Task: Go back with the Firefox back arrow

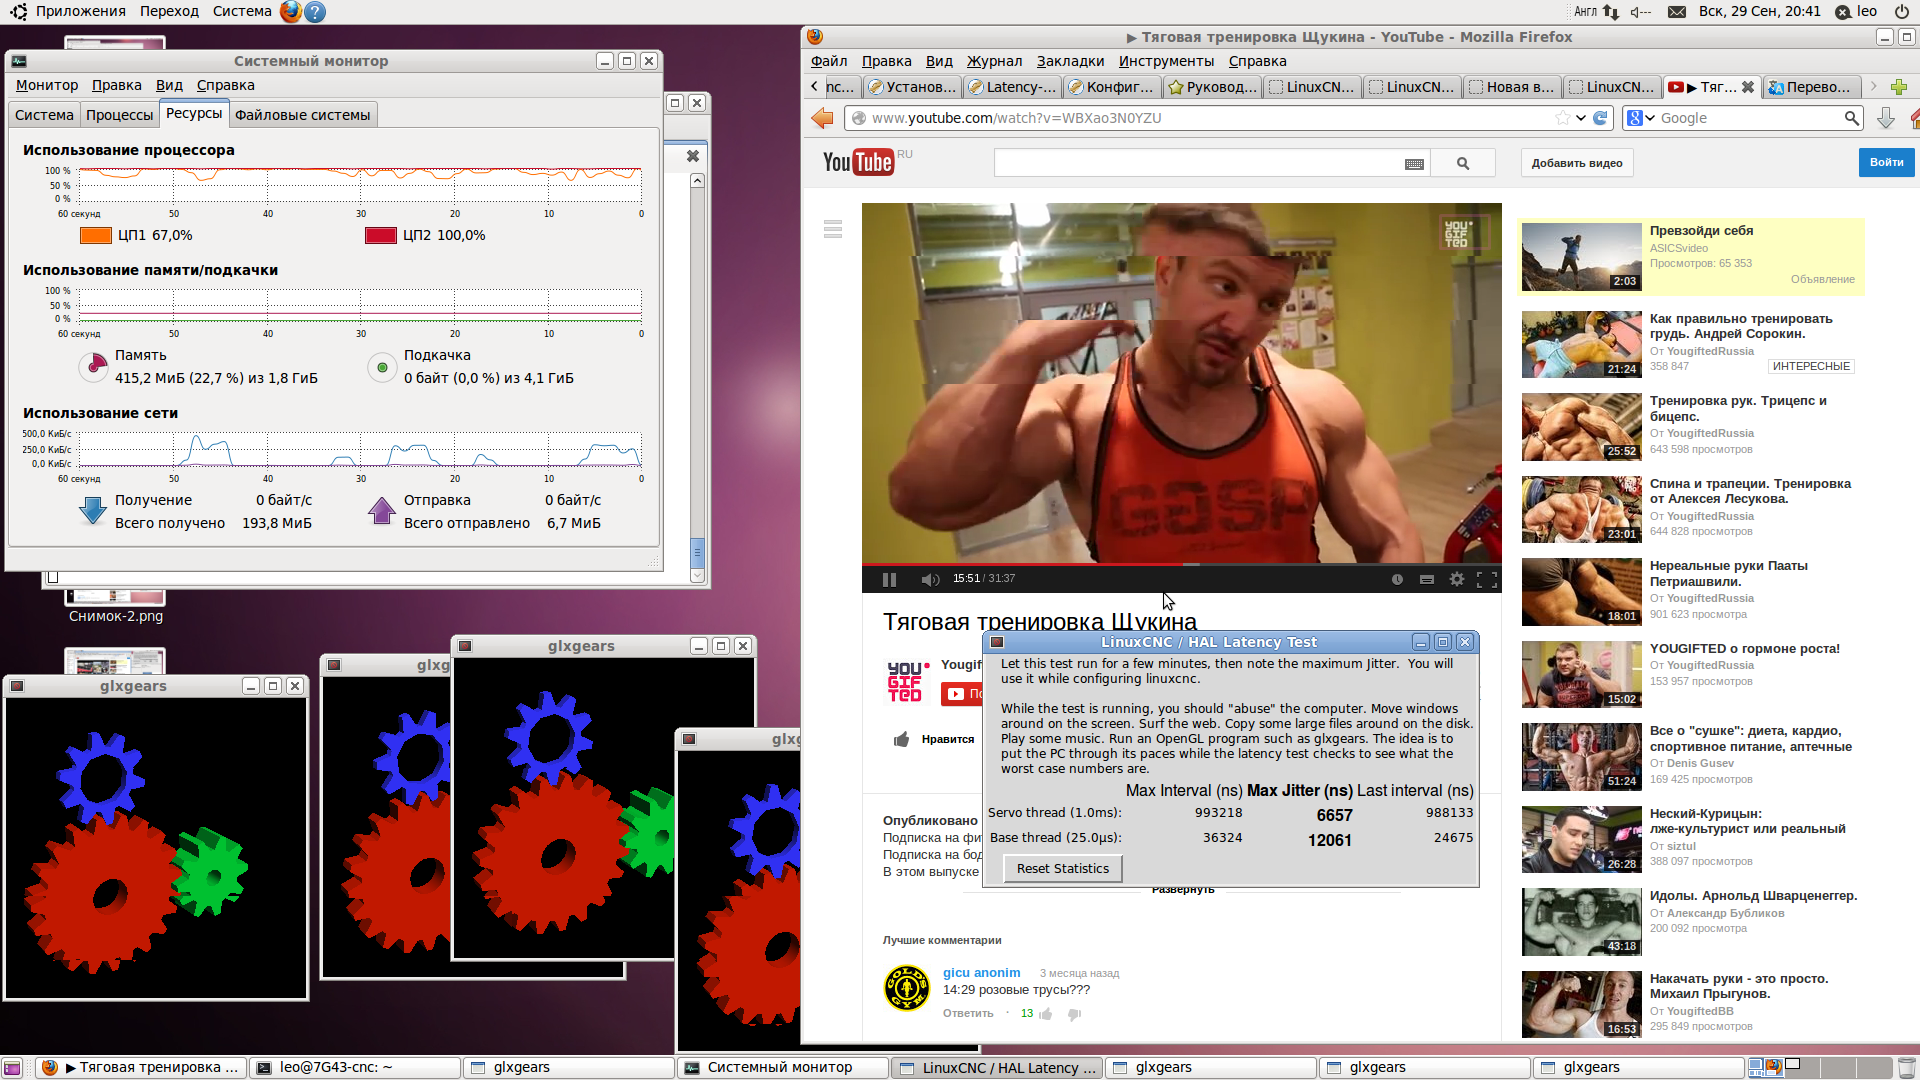Action: [x=822, y=118]
